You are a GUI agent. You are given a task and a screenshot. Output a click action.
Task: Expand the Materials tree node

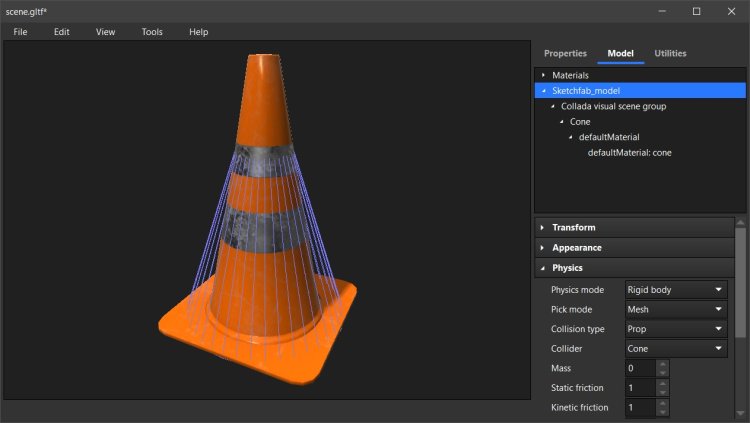pos(544,75)
